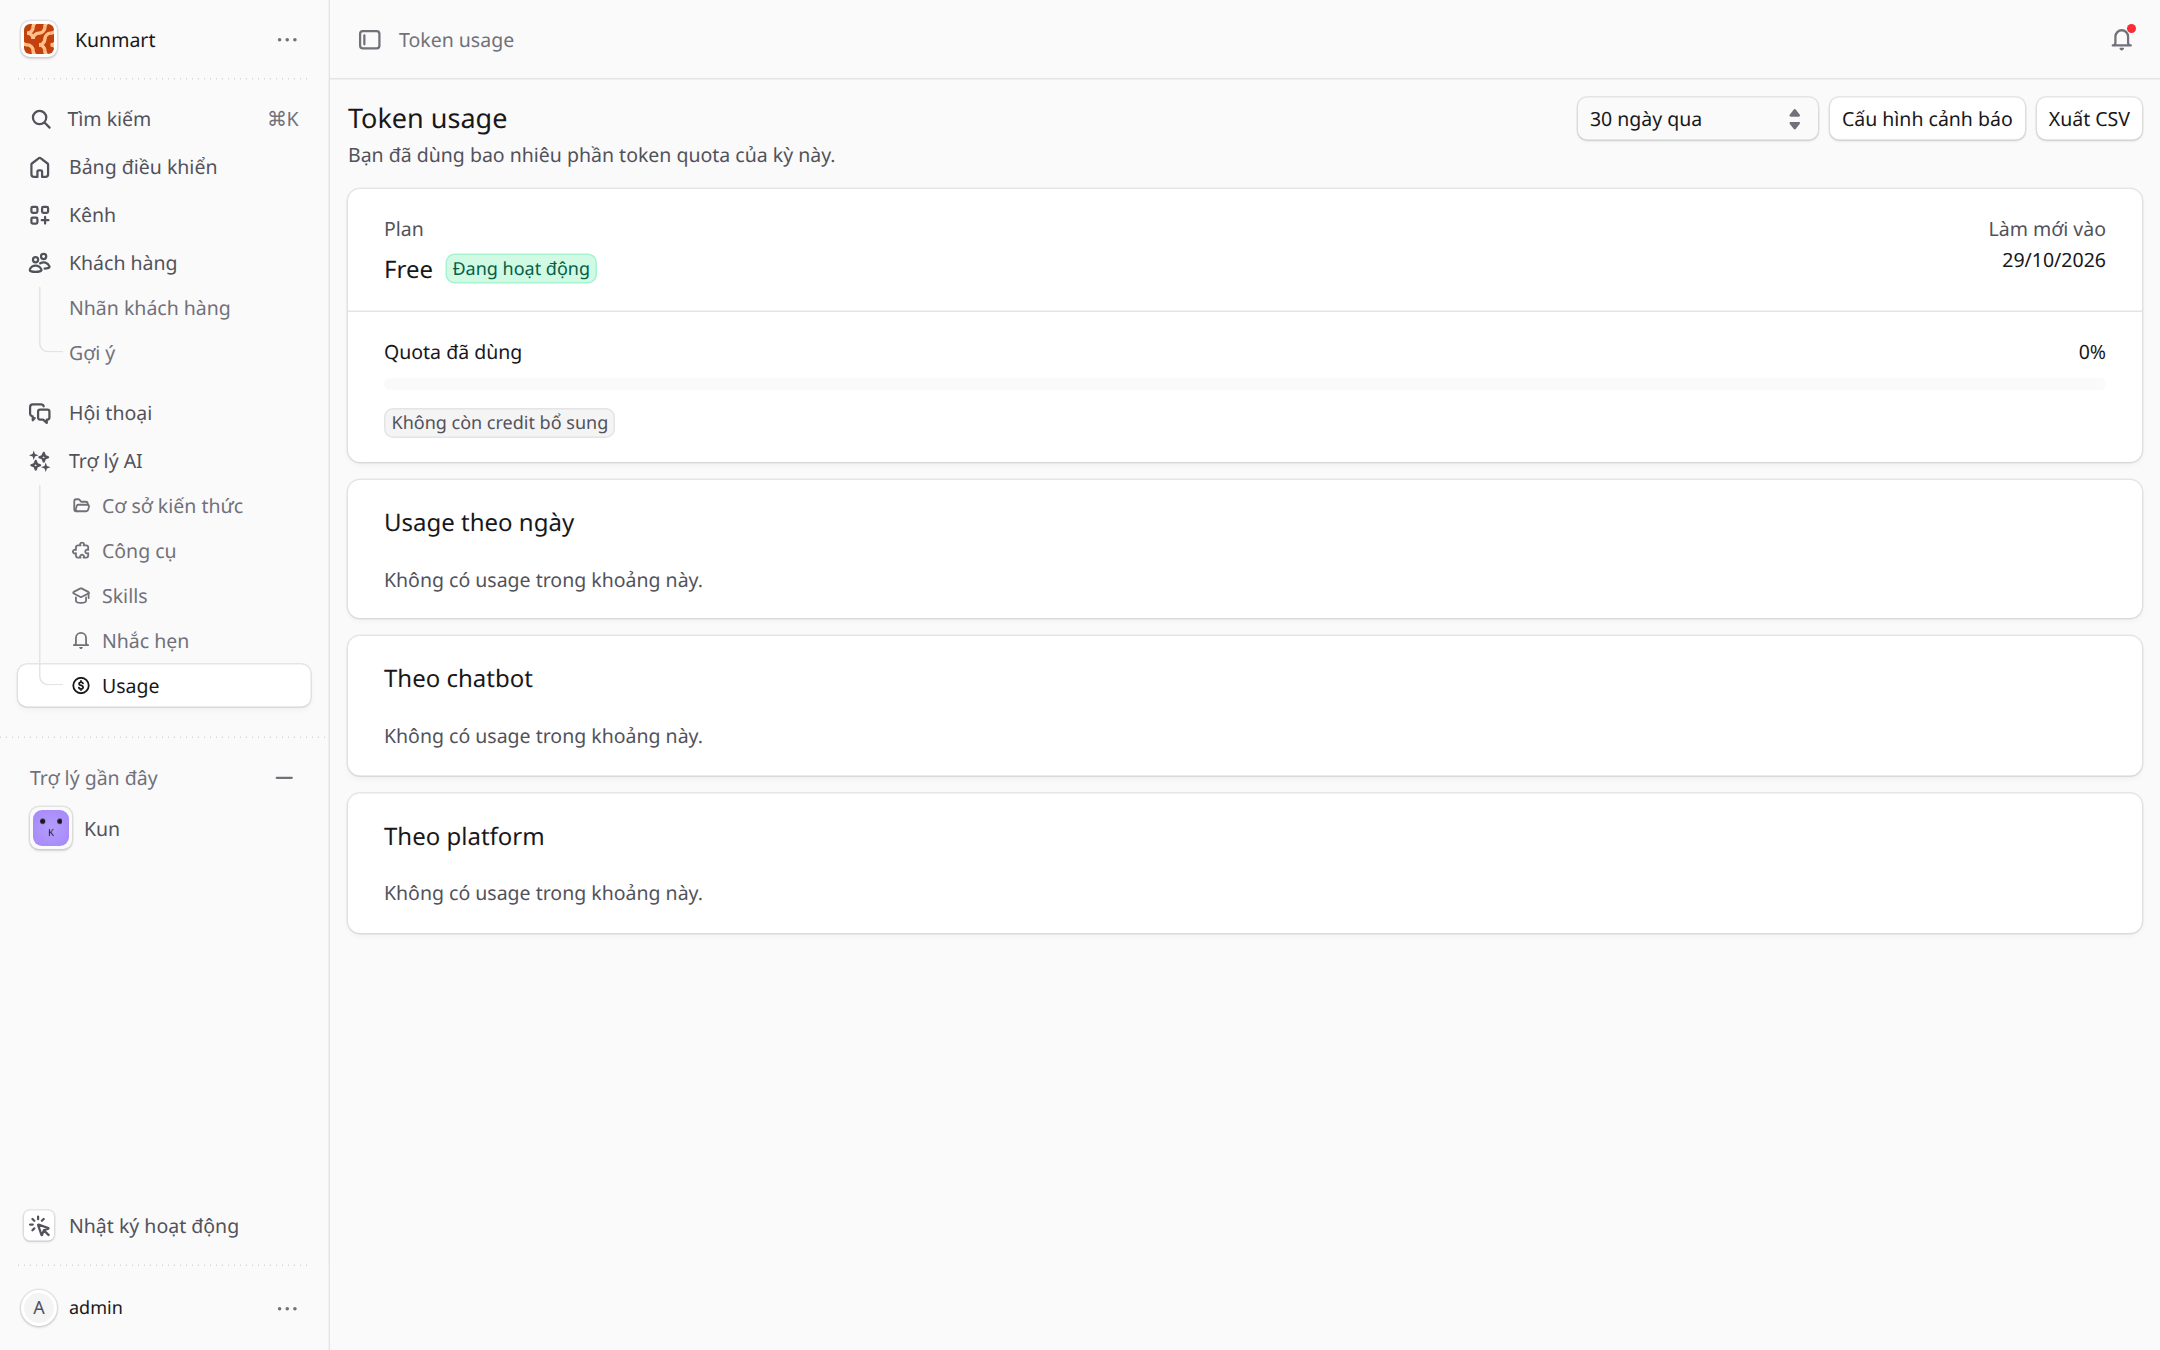Open Bảng điều khiển menu item
Image resolution: width=2160 pixels, height=1350 pixels.
[x=164, y=167]
